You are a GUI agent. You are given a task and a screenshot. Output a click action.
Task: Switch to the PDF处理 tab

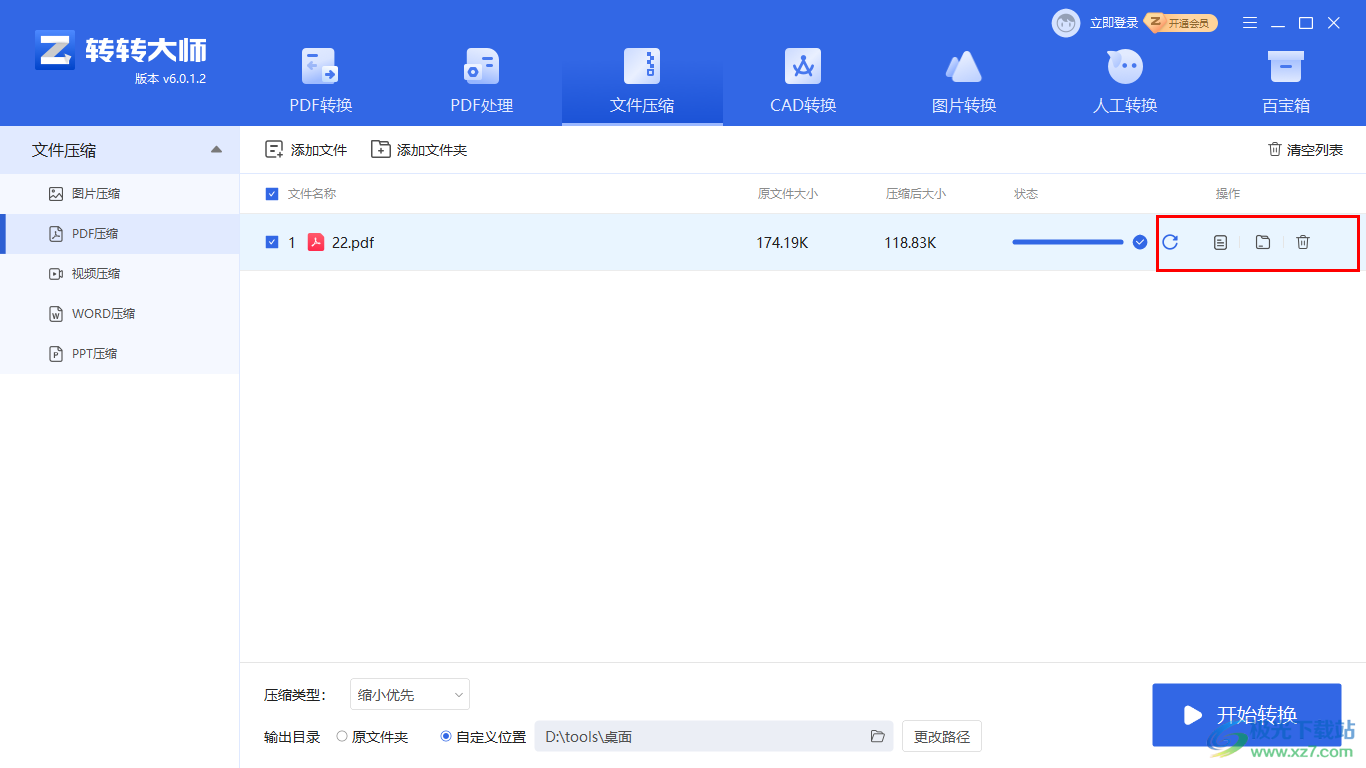481,81
